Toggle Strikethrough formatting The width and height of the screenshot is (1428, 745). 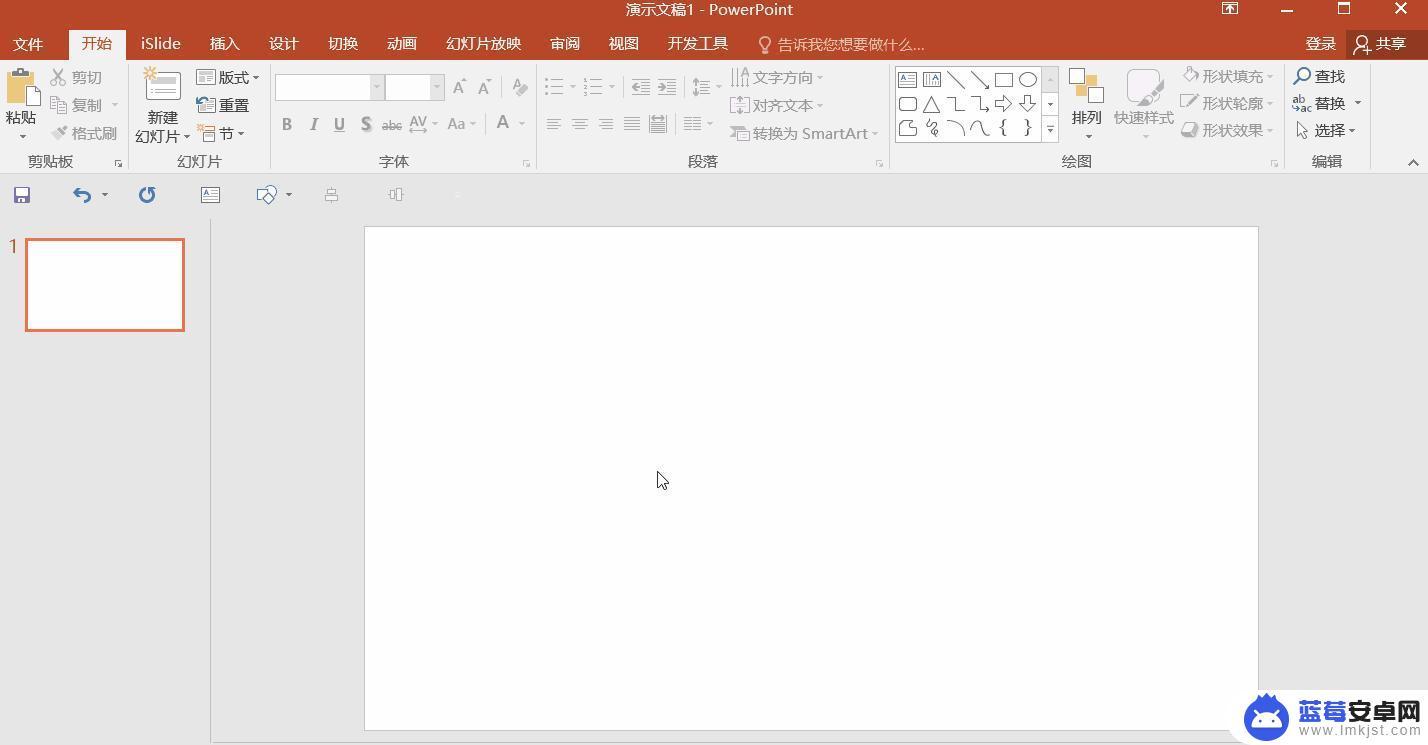pos(392,124)
